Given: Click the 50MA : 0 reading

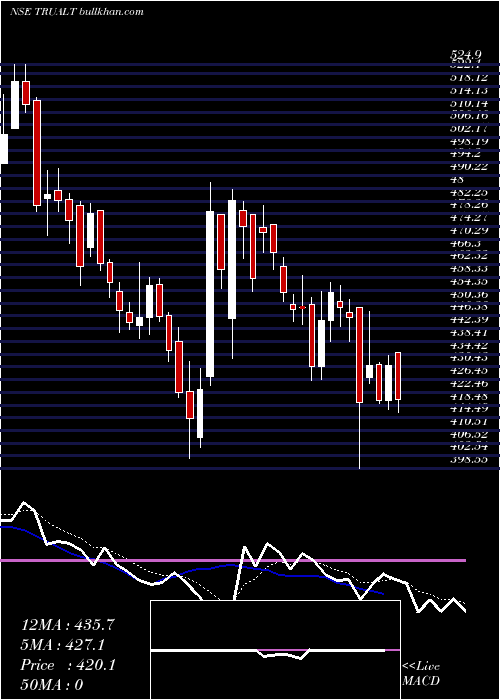Looking at the screenshot, I should tap(52, 685).
